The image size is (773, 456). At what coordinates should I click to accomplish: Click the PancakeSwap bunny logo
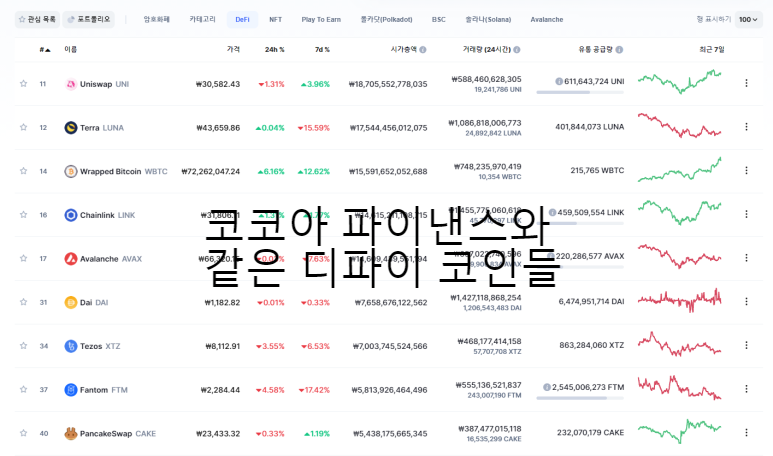(x=70, y=433)
